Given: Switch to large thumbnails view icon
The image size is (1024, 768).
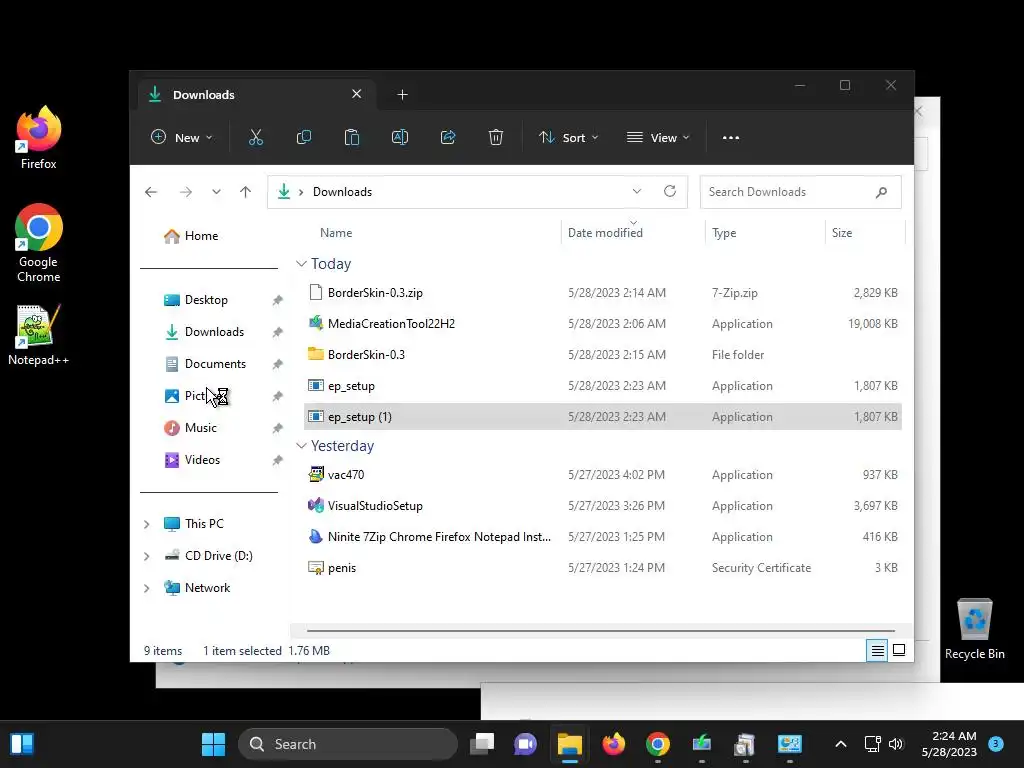Looking at the screenshot, I should point(899,650).
